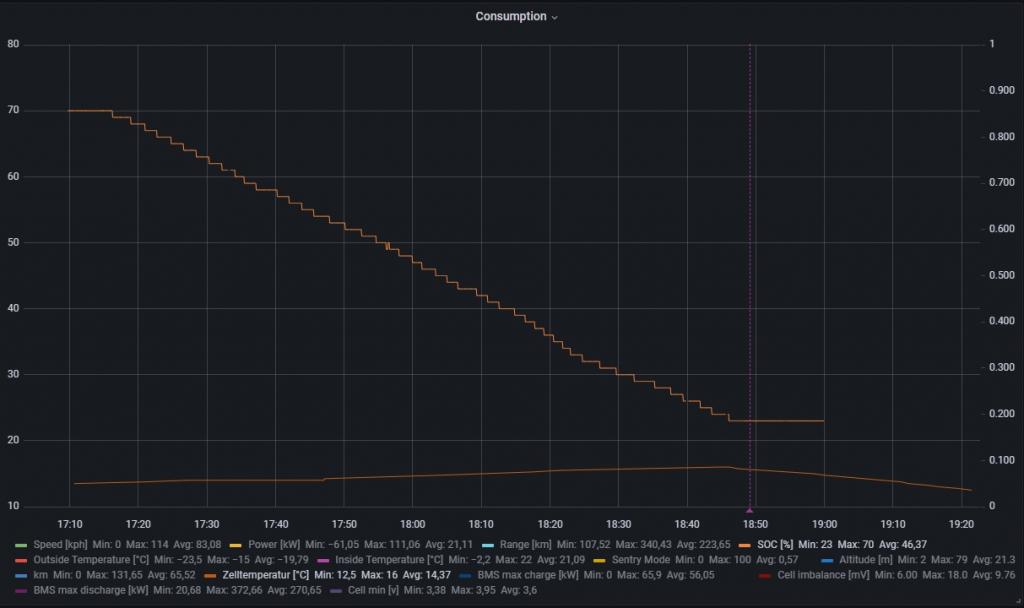This screenshot has width=1024, height=608.
Task: Click the right axis label 0.900
Action: [1002, 90]
